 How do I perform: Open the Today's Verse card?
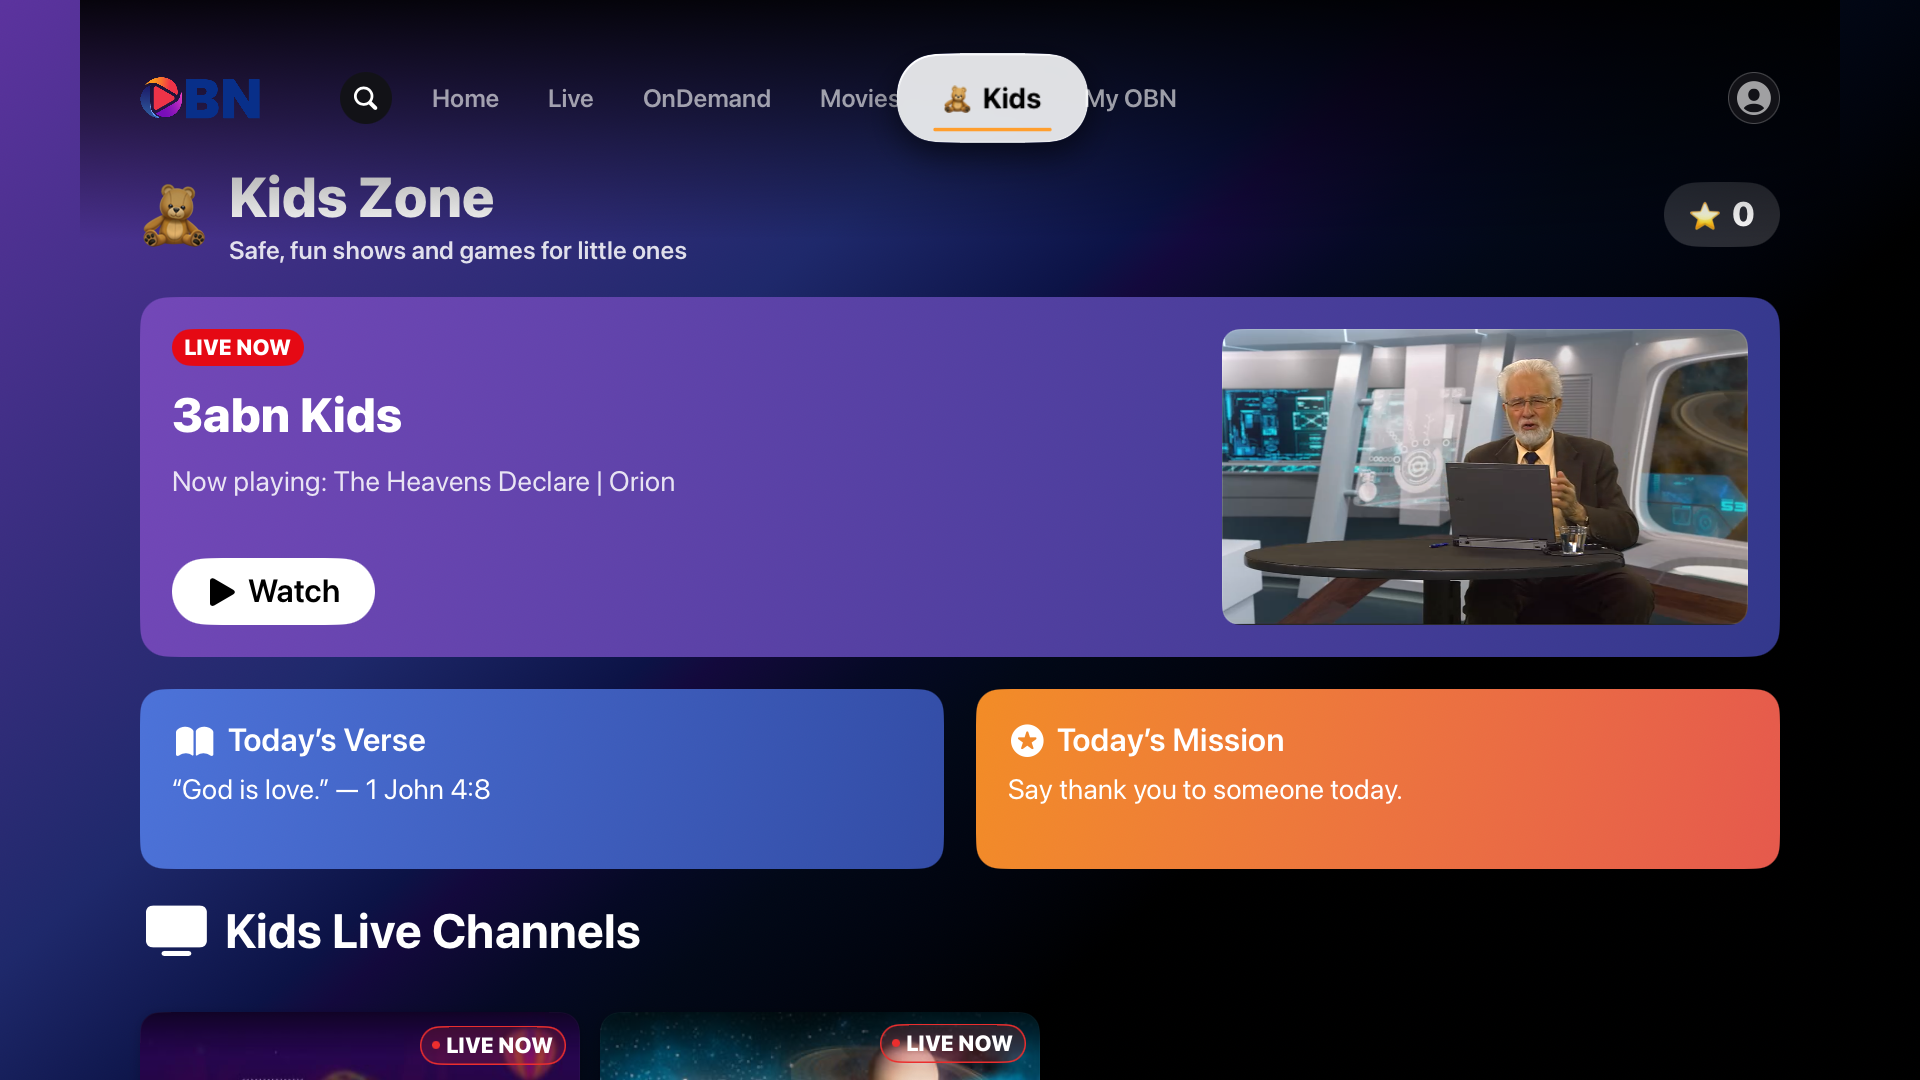click(542, 779)
